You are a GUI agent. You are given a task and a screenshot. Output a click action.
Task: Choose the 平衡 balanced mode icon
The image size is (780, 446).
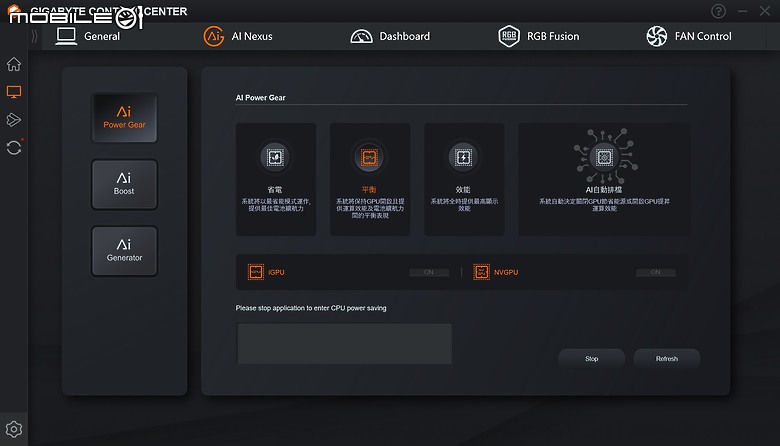[x=369, y=157]
